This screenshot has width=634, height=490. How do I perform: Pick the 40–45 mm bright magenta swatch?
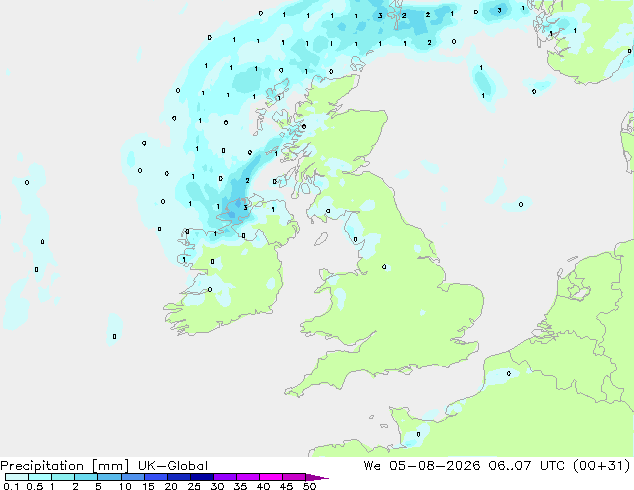tap(271, 477)
